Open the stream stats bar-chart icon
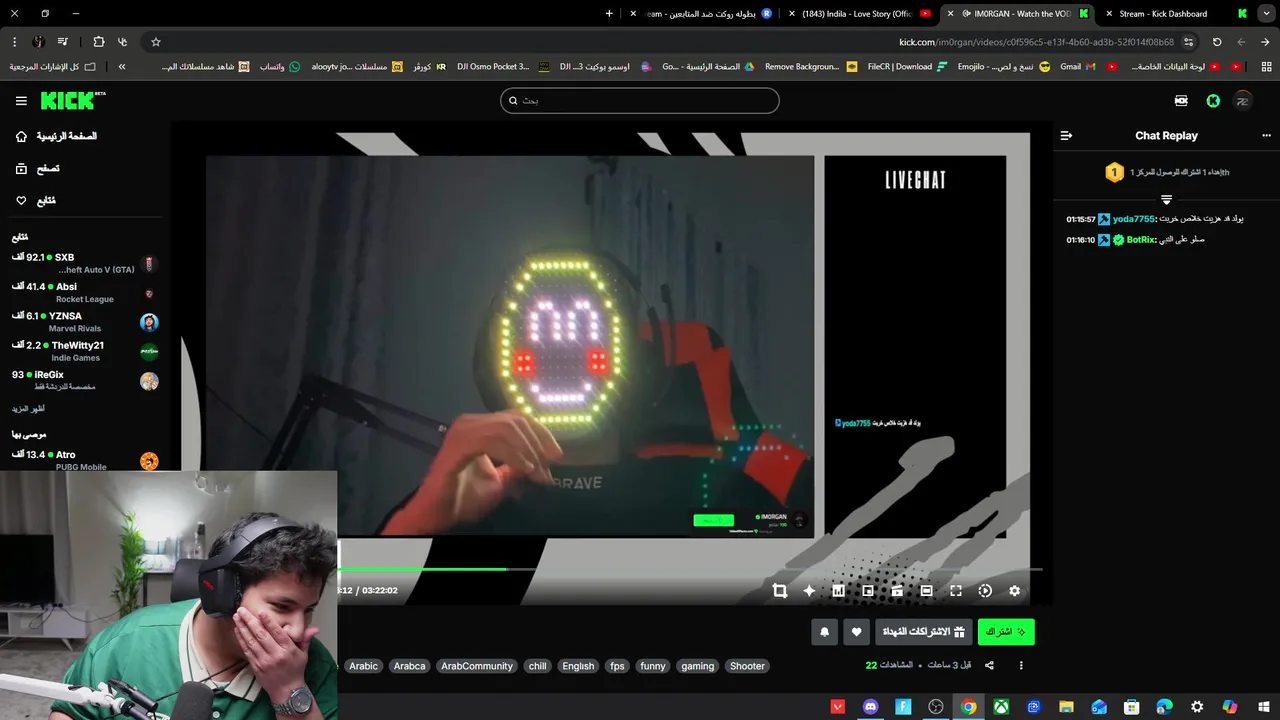1280x720 pixels. [838, 591]
